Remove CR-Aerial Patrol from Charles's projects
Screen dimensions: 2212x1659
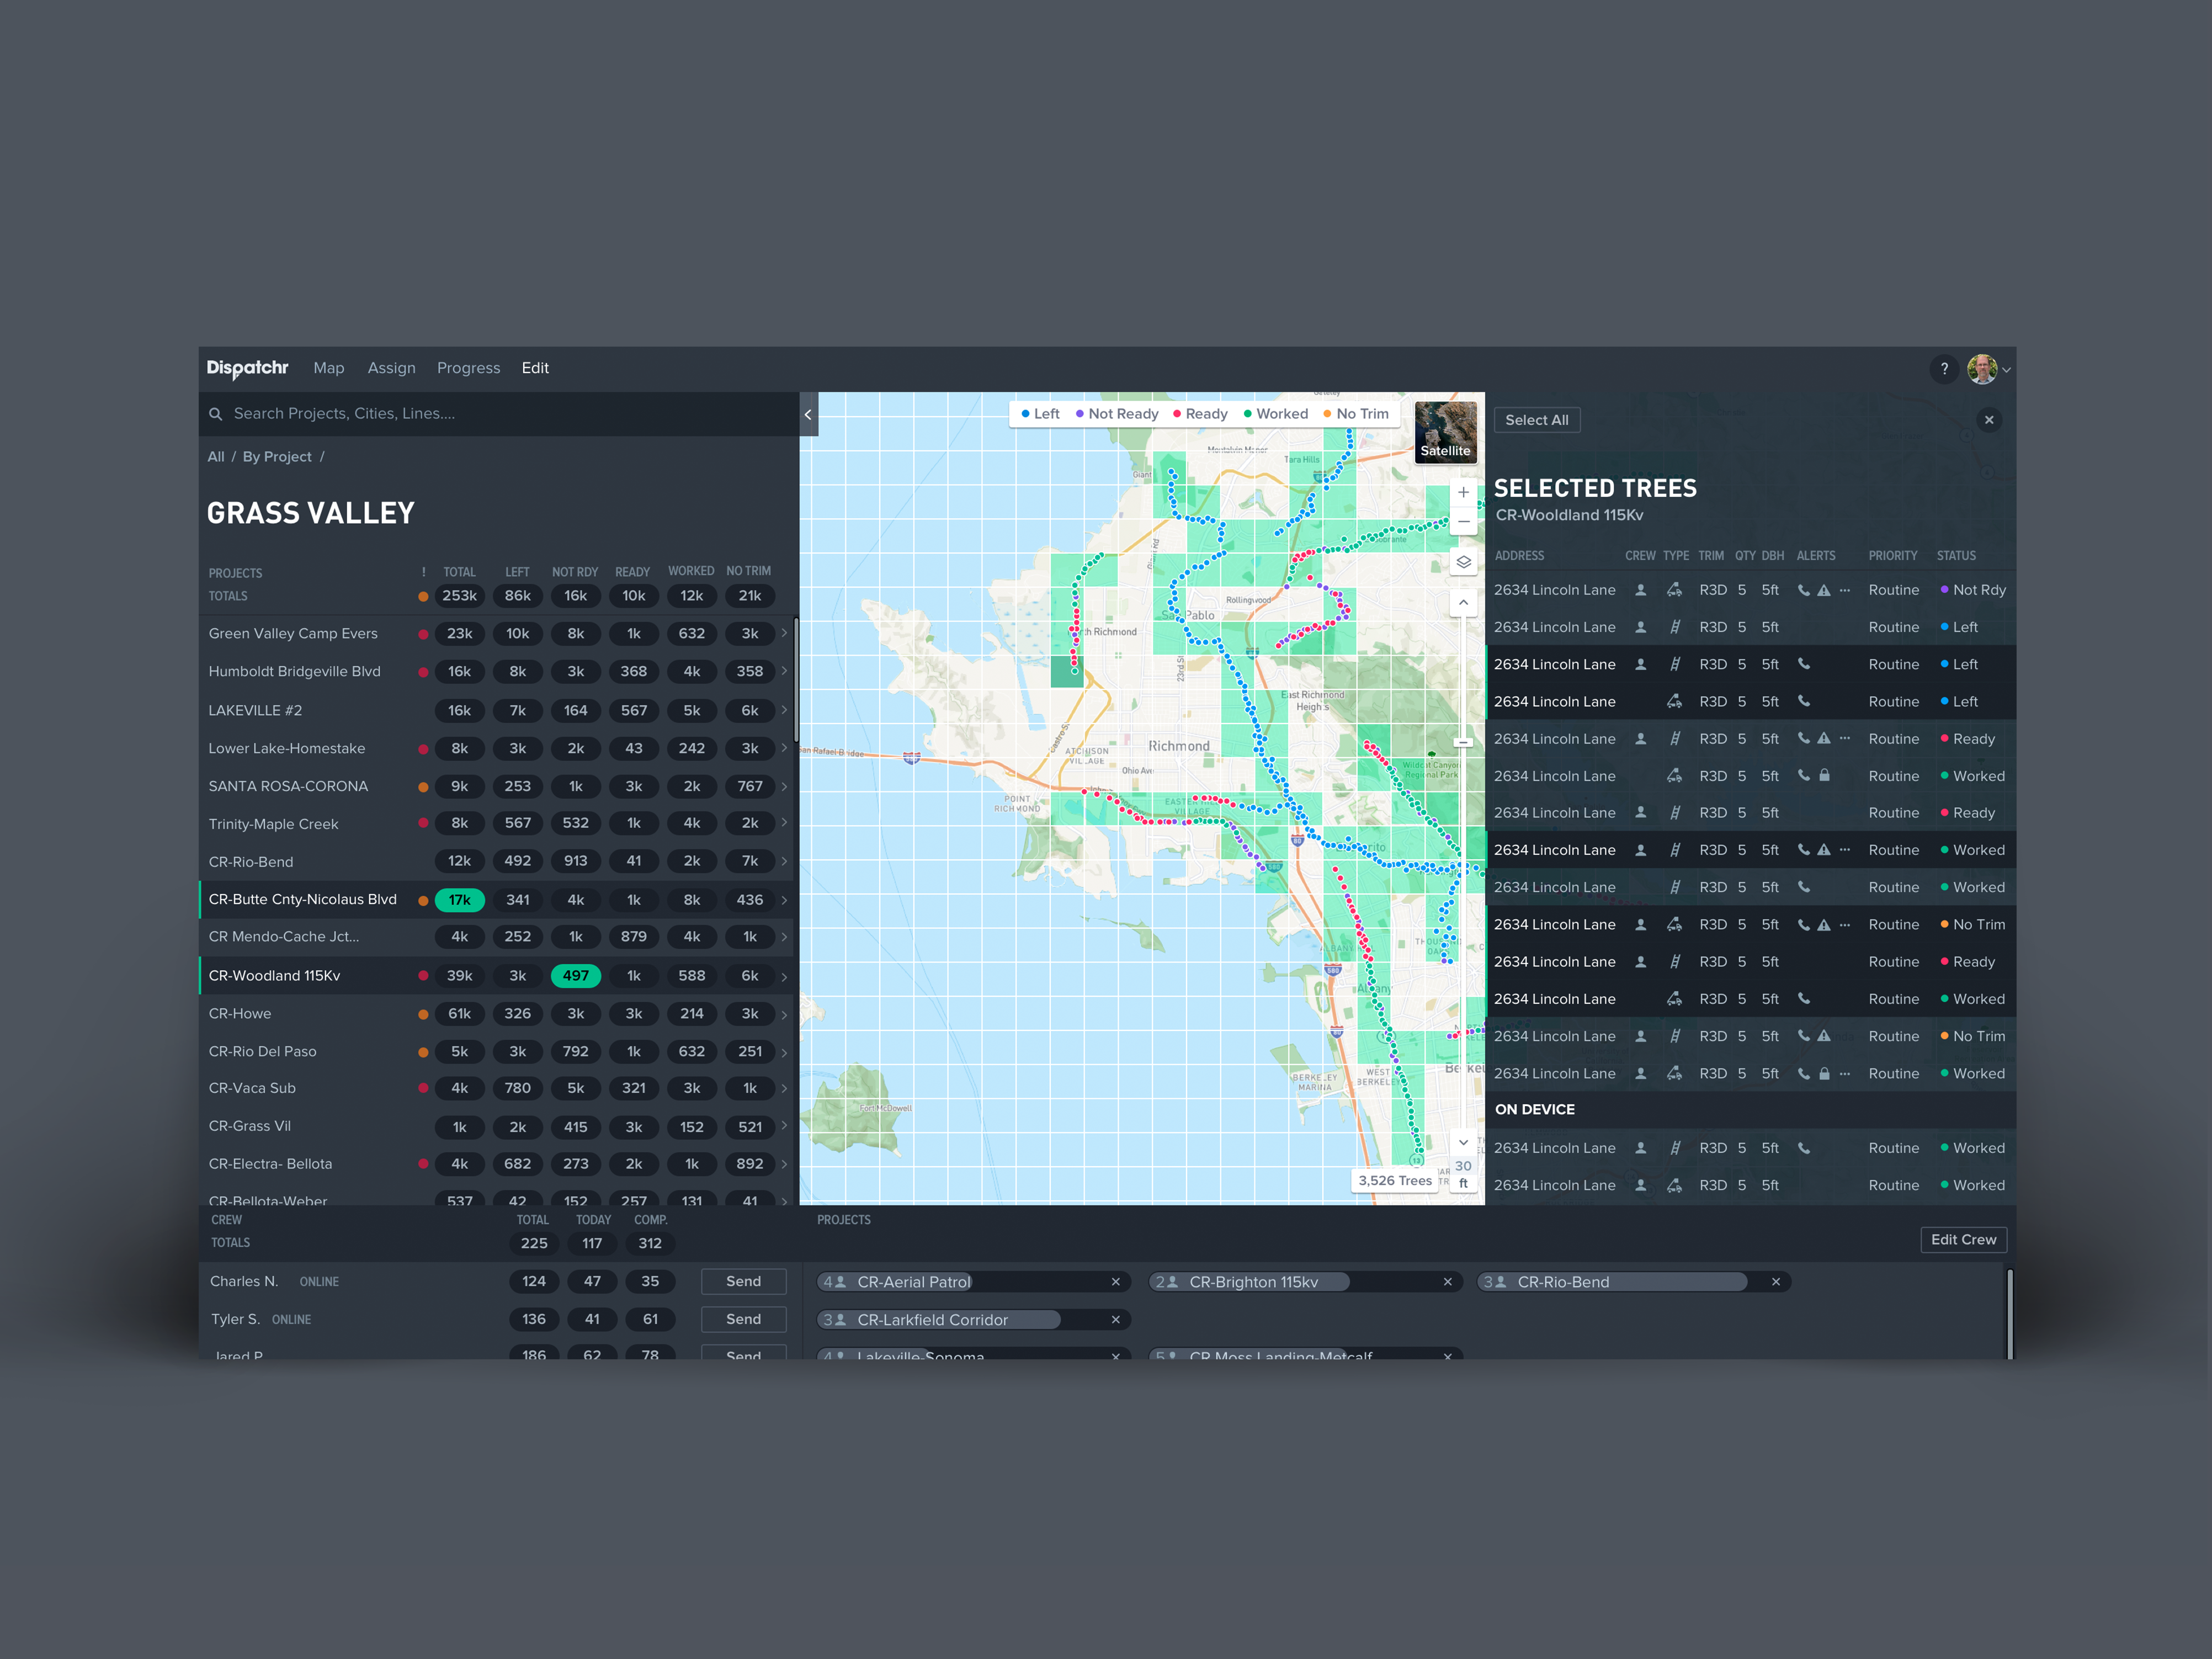(1116, 1282)
